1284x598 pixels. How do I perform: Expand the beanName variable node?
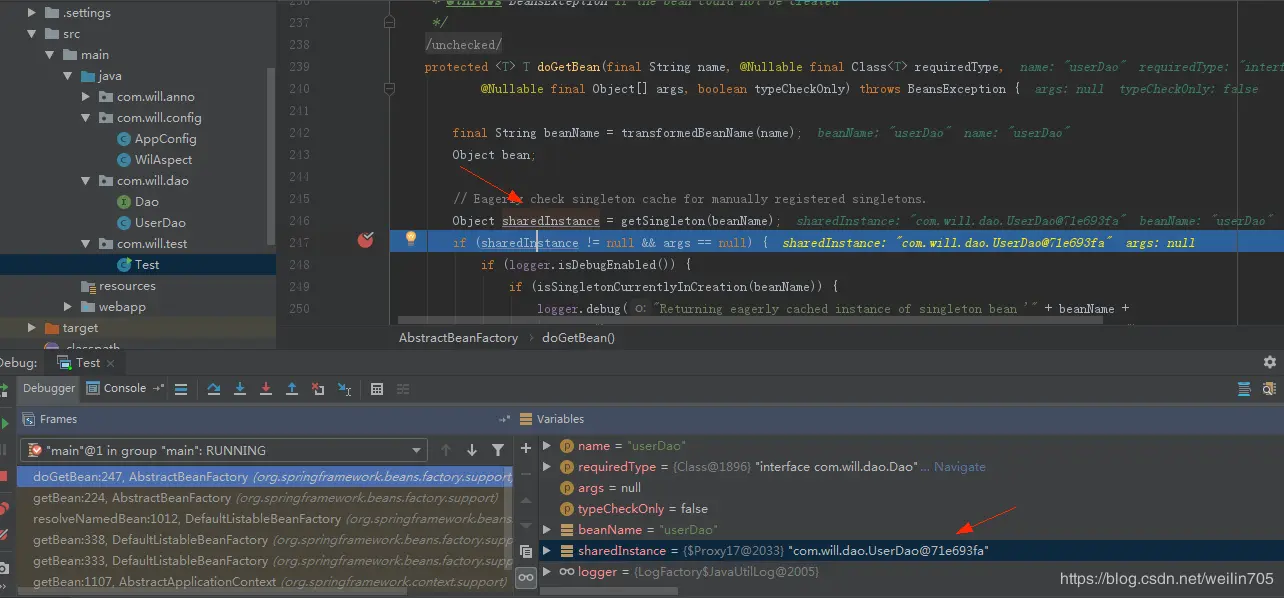(x=546, y=530)
